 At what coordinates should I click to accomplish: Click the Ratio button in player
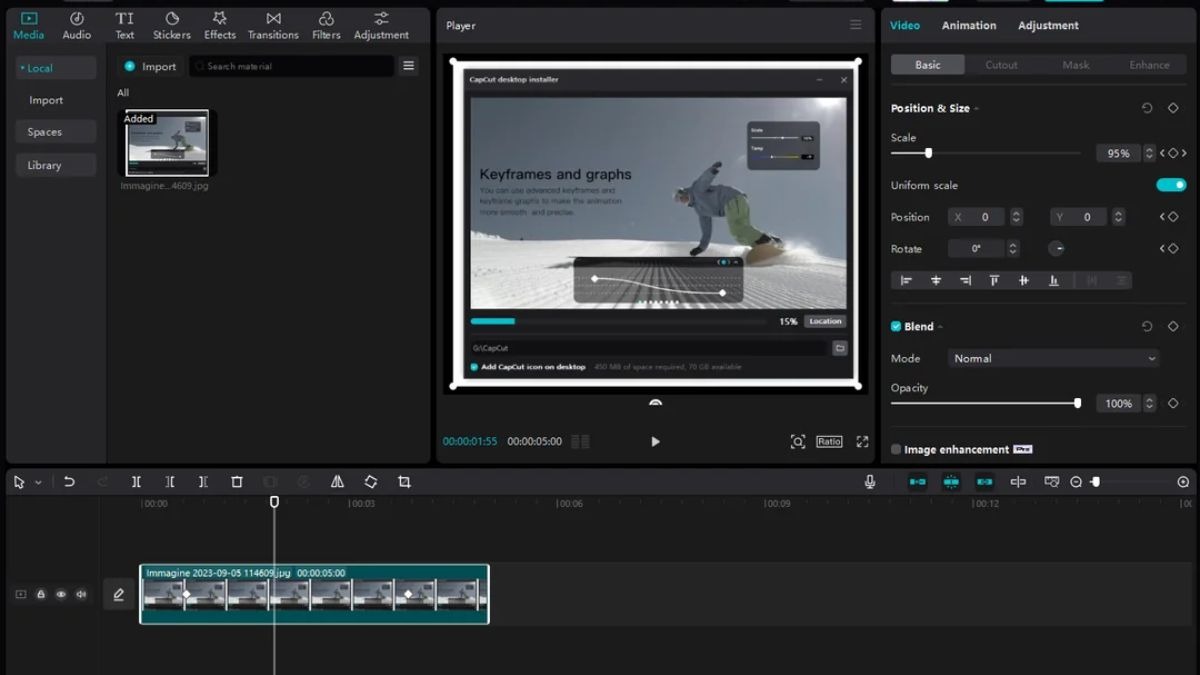(829, 441)
